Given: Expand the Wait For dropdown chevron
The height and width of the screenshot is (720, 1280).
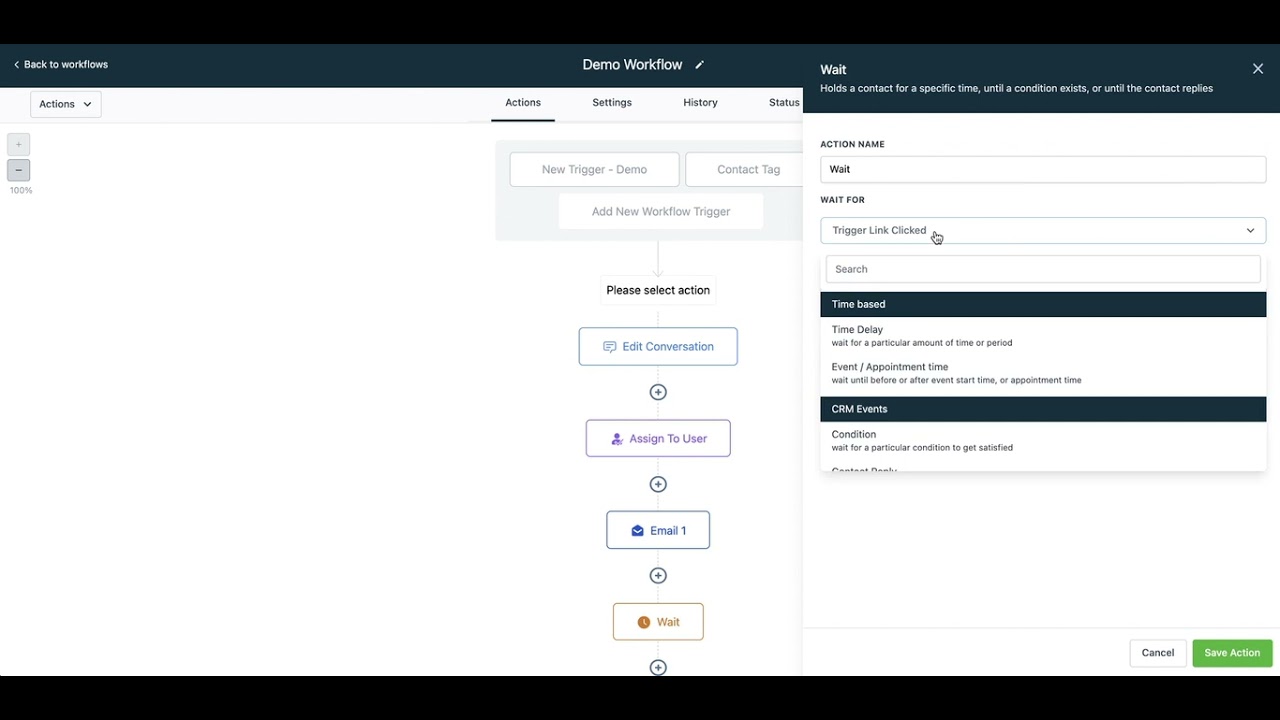Looking at the screenshot, I should (x=1250, y=230).
